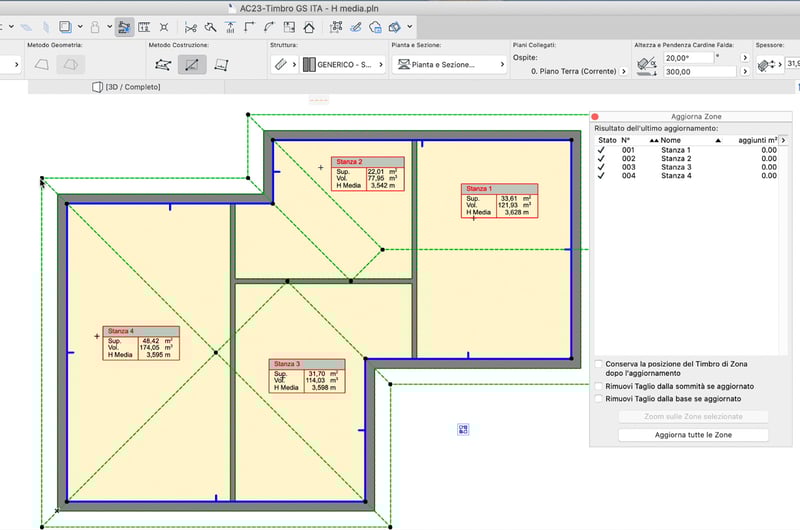Enable Conserva la posizione del Timbro checkbox

(x=599, y=364)
